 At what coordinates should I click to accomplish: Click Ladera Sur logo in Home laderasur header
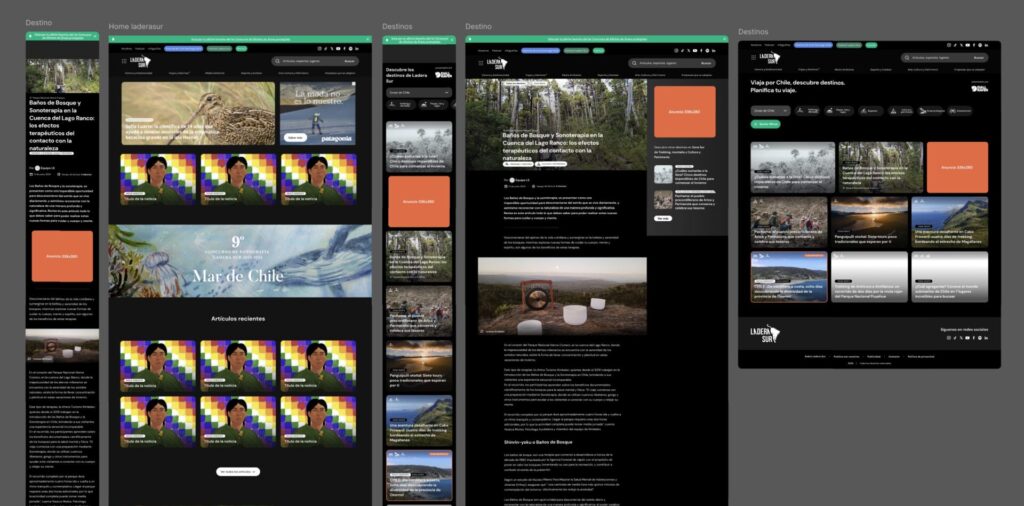pyautogui.click(x=140, y=61)
